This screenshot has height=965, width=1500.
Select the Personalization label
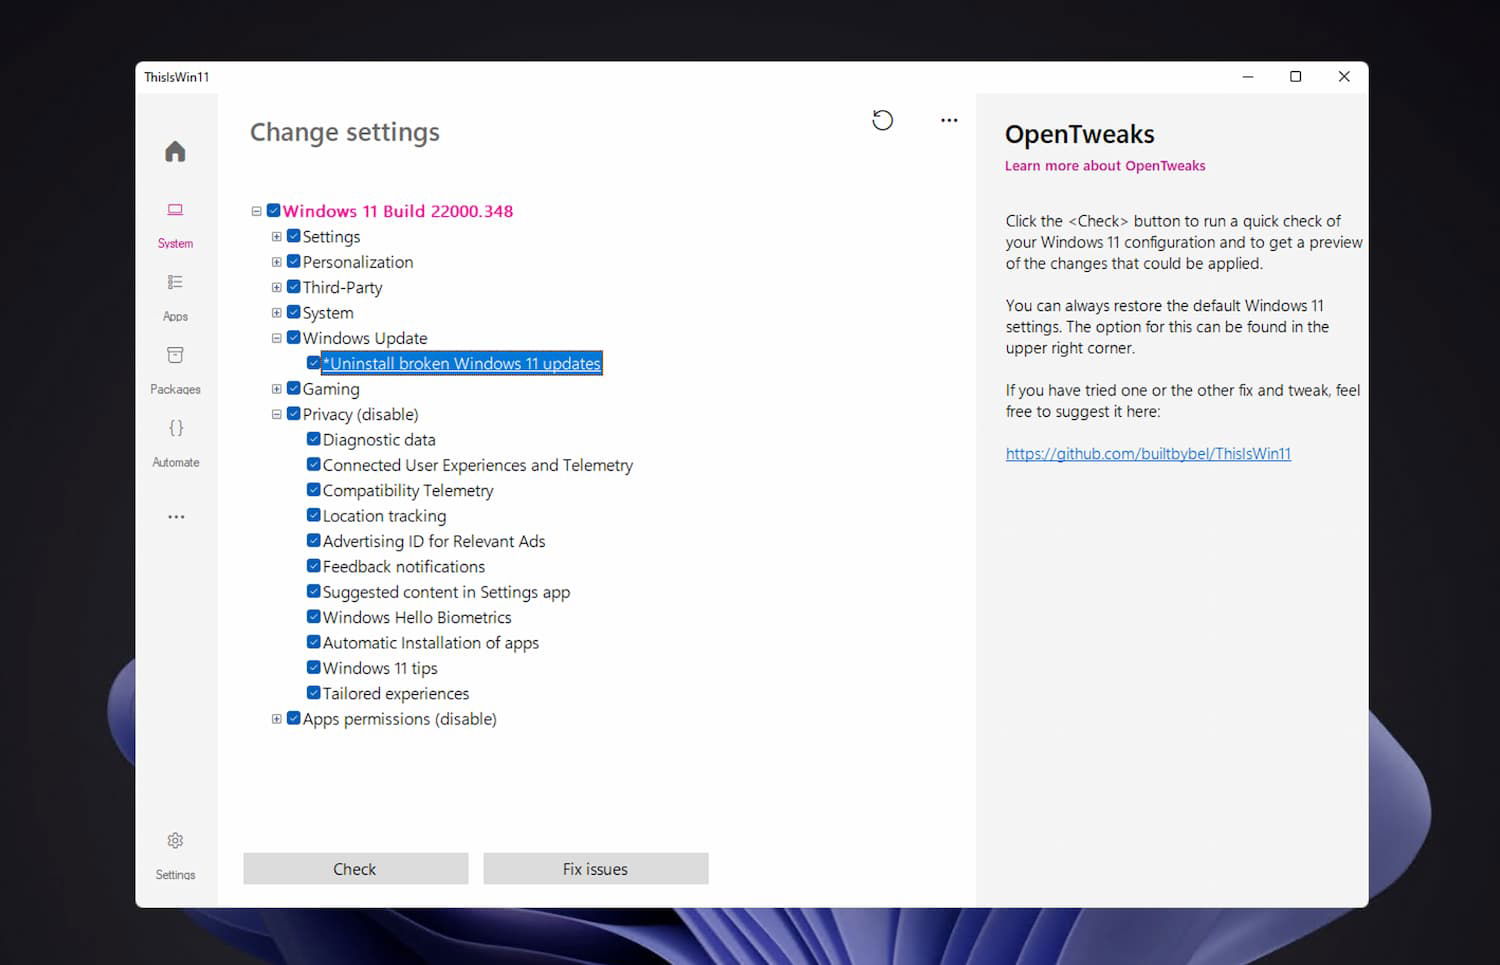point(358,262)
